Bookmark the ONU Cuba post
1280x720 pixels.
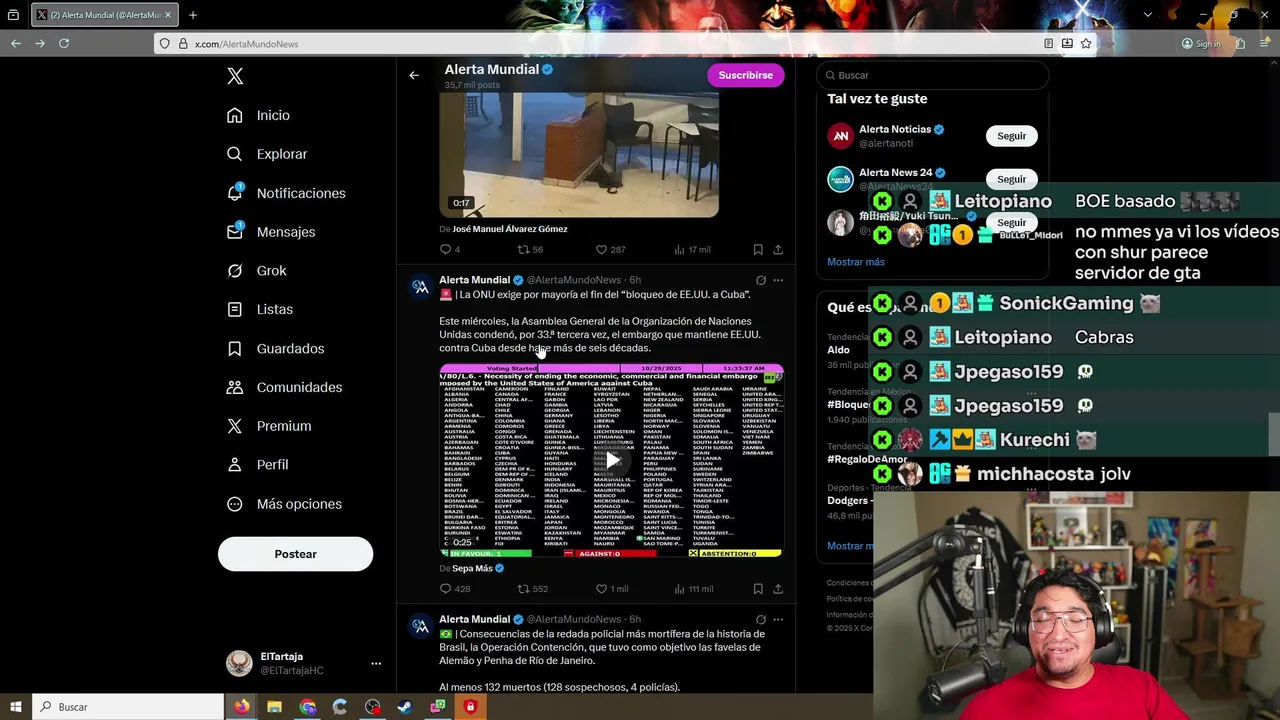[x=758, y=589]
